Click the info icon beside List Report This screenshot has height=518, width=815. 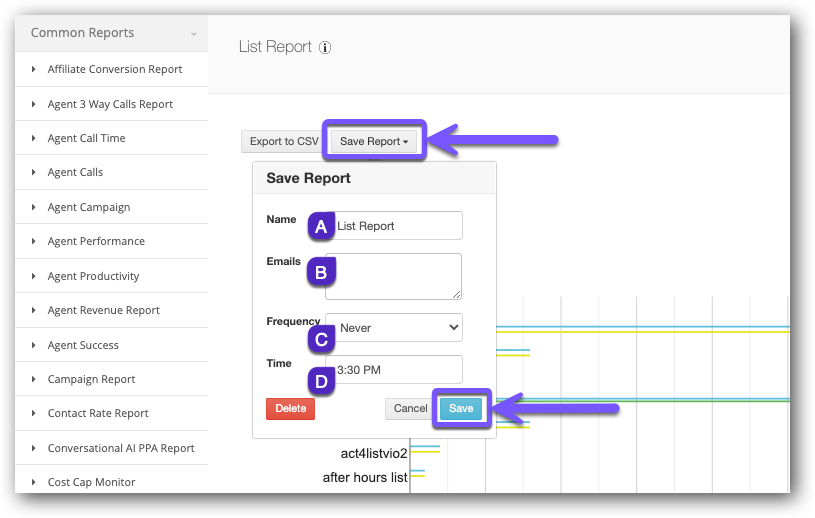pyautogui.click(x=325, y=47)
